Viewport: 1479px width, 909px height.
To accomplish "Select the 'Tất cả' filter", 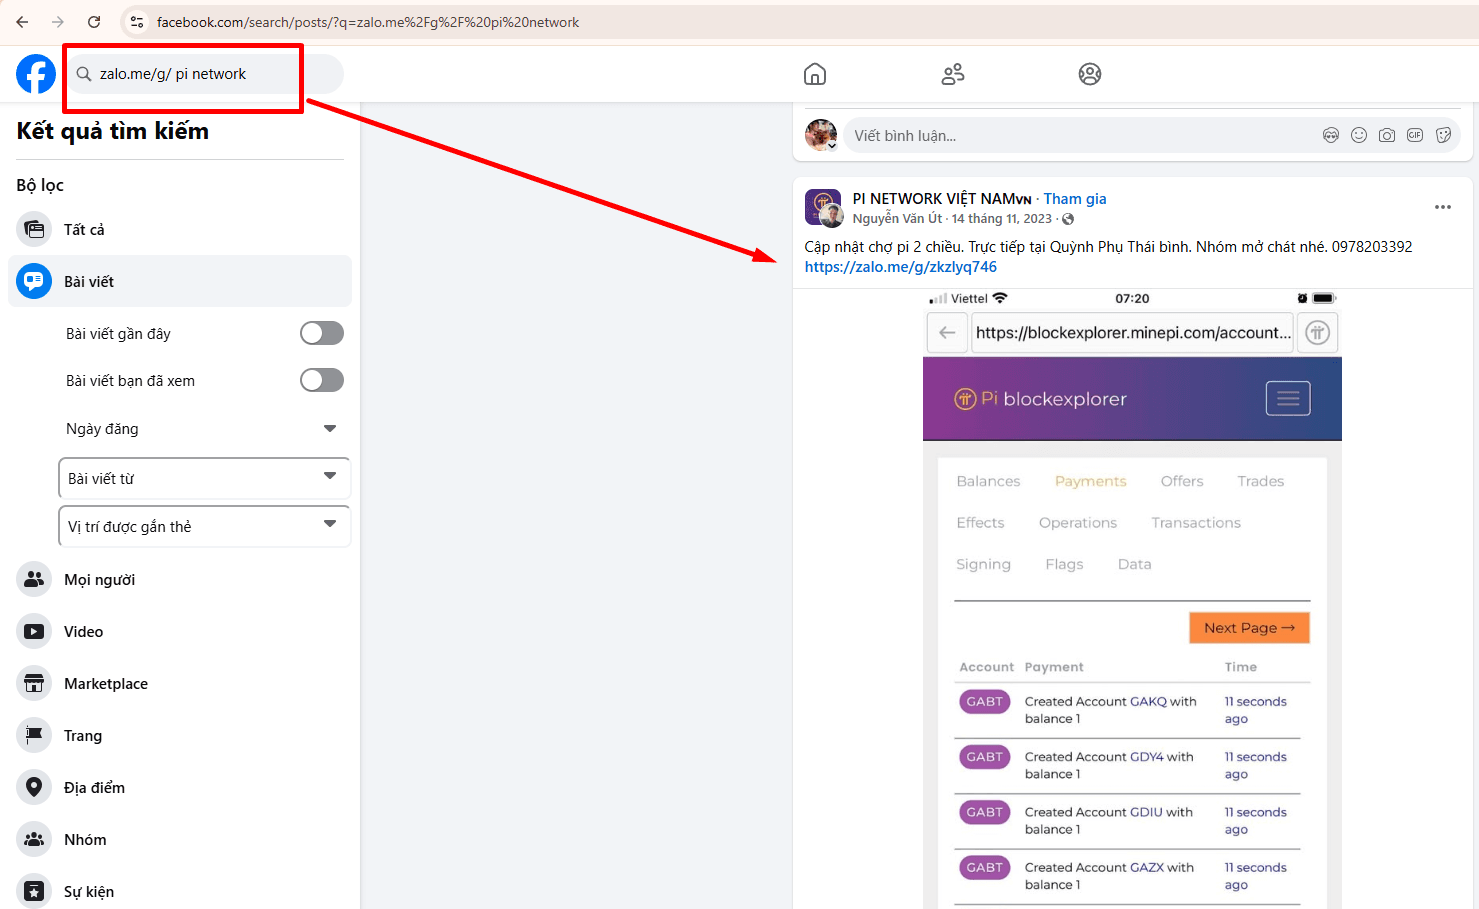I will tap(84, 230).
